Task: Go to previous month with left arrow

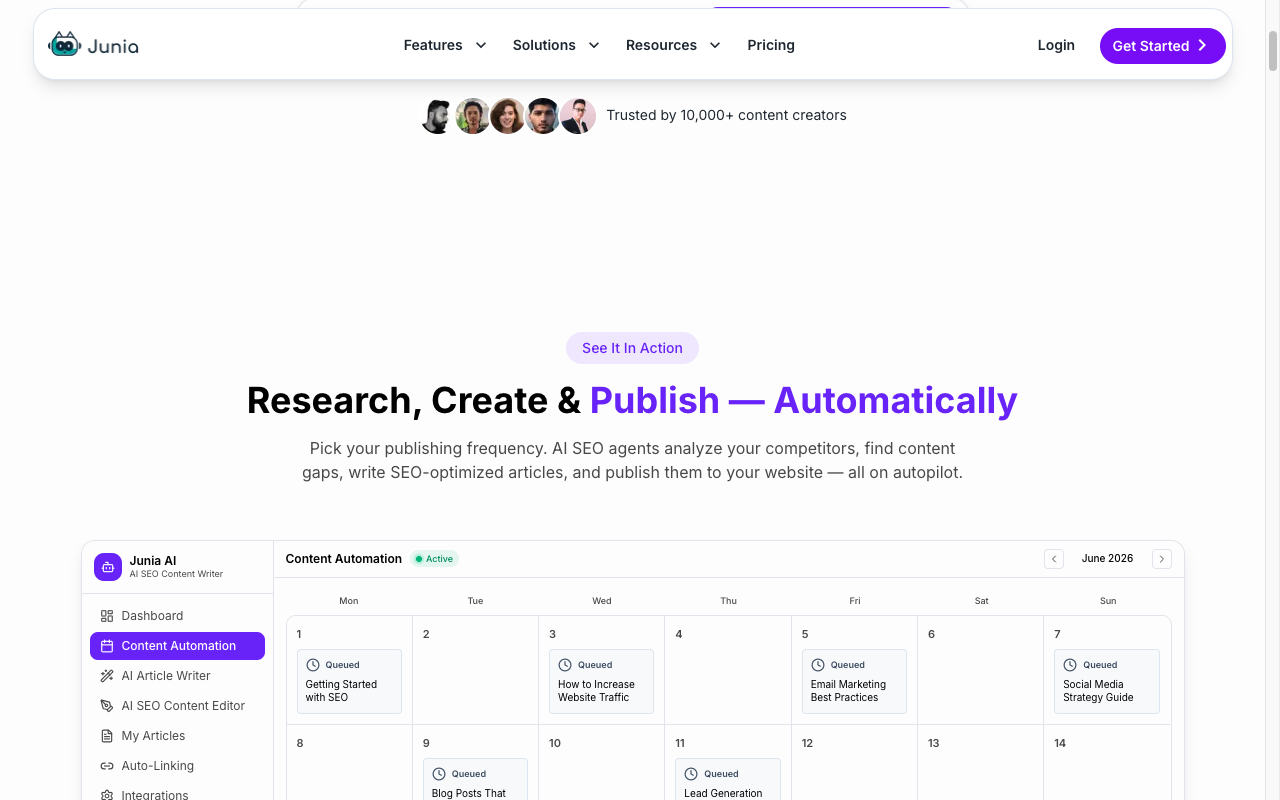Action: tap(1054, 559)
